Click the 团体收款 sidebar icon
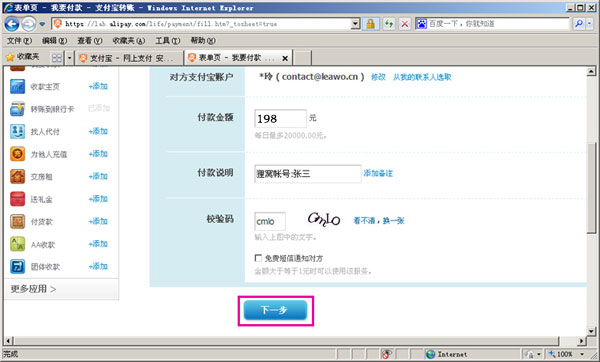The image size is (600, 362). point(17,267)
